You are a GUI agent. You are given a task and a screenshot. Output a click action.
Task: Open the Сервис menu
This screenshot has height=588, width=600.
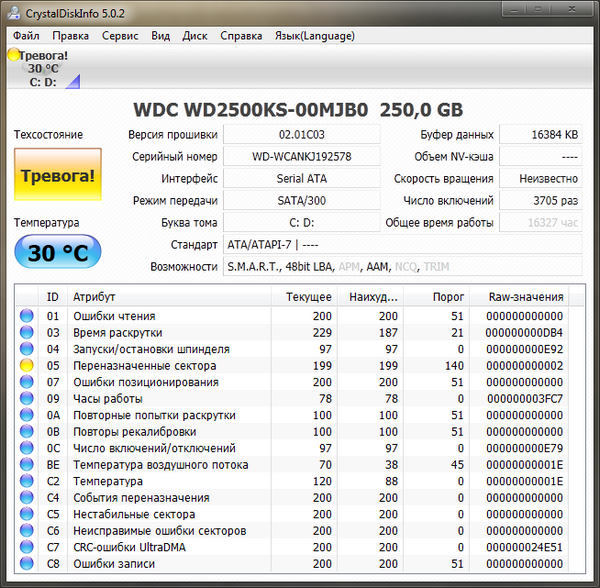pyautogui.click(x=120, y=36)
